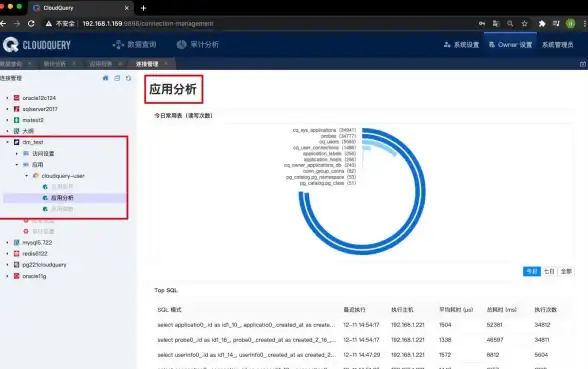Reload the page with the browser refresh button
The width and height of the screenshot is (588, 369).
click(31, 24)
